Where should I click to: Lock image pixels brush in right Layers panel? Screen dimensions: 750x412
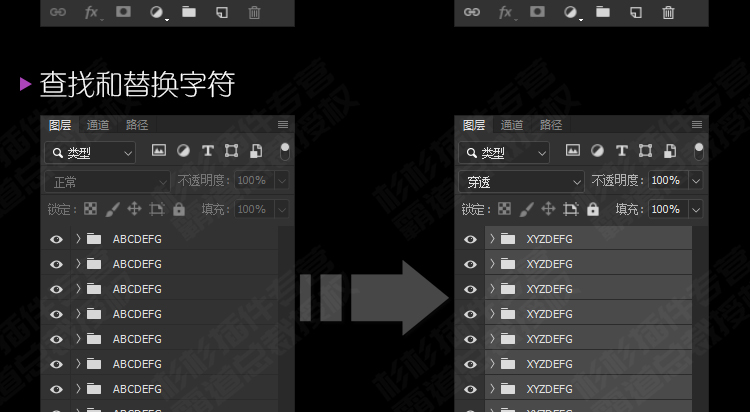(526, 209)
